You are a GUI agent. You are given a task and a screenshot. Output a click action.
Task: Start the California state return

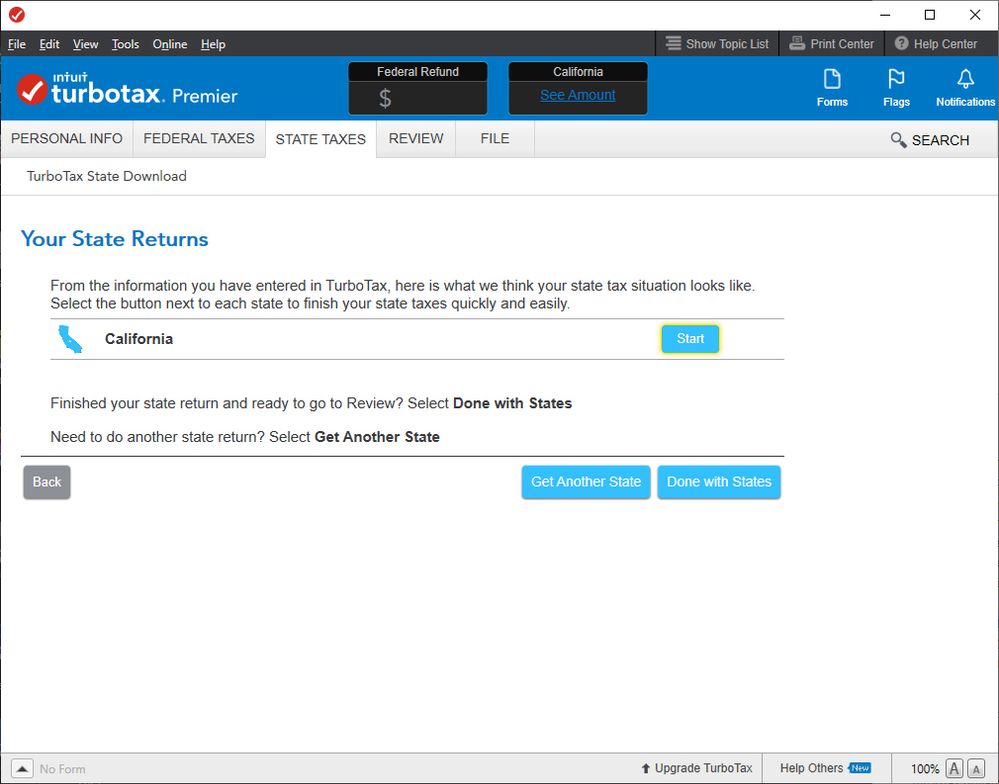[x=690, y=339]
